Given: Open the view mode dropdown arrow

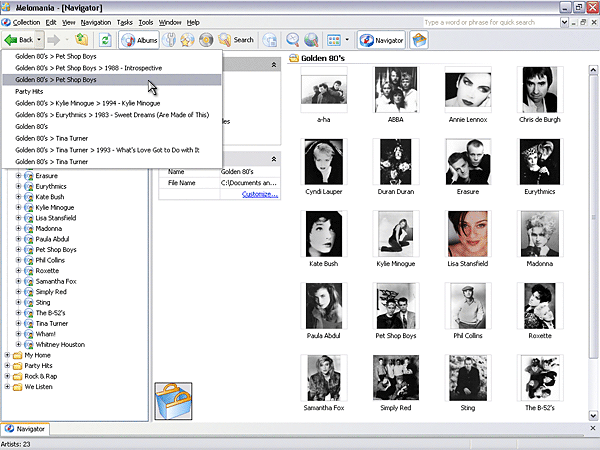Looking at the screenshot, I should 347,40.
